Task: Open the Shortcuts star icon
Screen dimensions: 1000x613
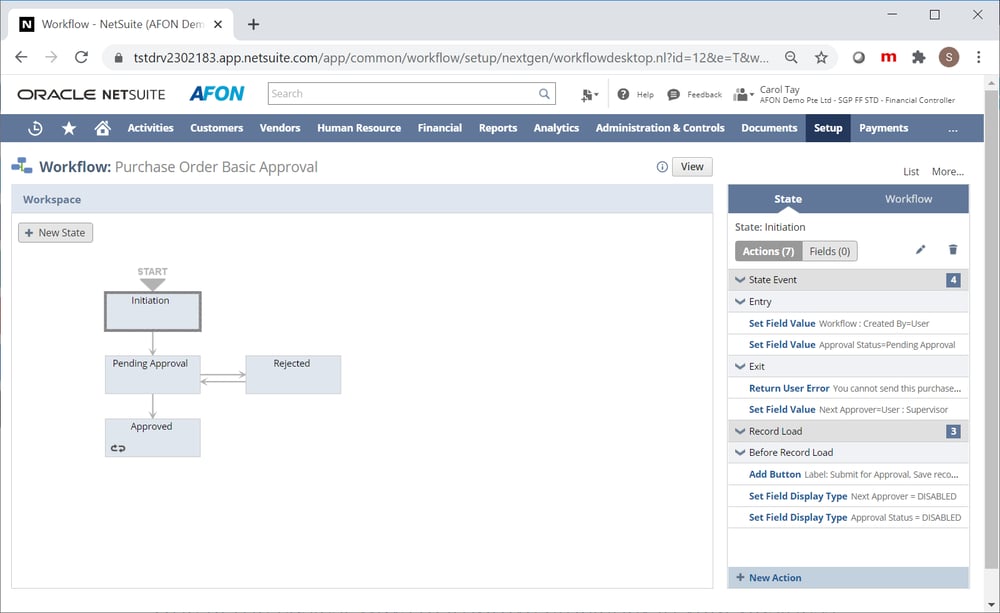Action: click(x=69, y=128)
